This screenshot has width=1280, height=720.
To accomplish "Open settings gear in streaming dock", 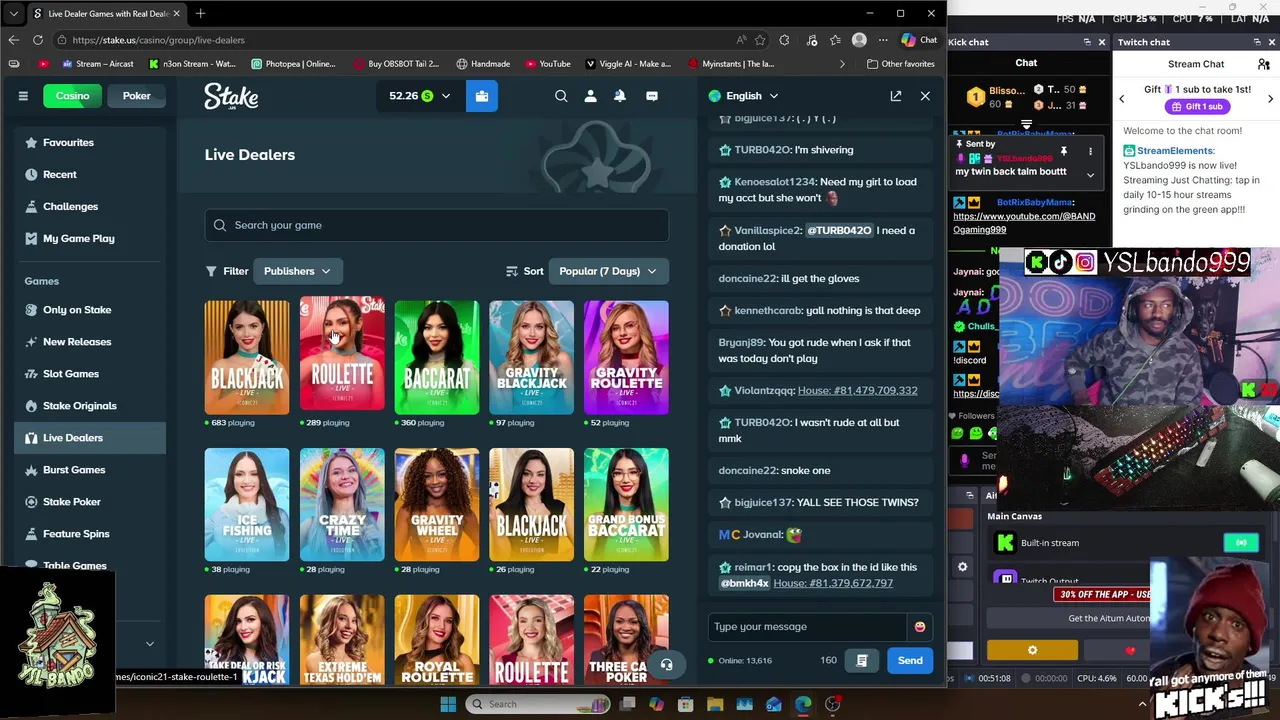I will coord(962,567).
